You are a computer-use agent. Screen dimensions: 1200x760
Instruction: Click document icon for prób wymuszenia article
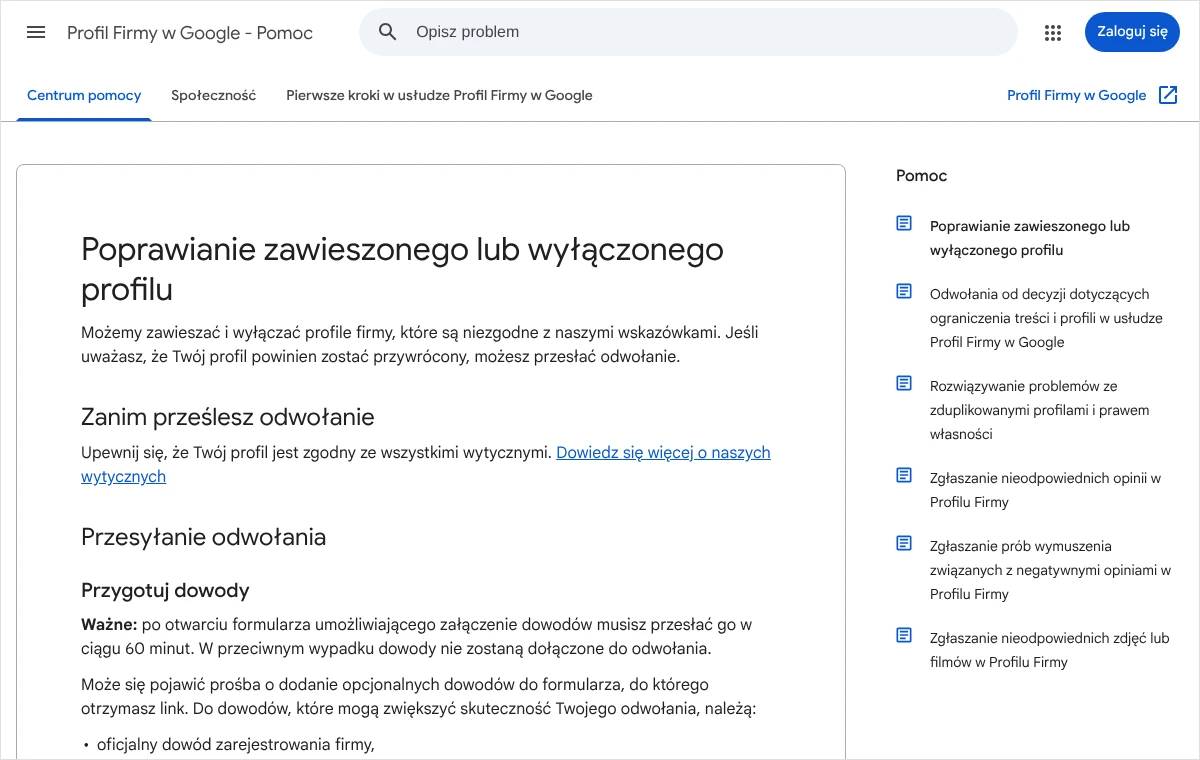tap(904, 544)
